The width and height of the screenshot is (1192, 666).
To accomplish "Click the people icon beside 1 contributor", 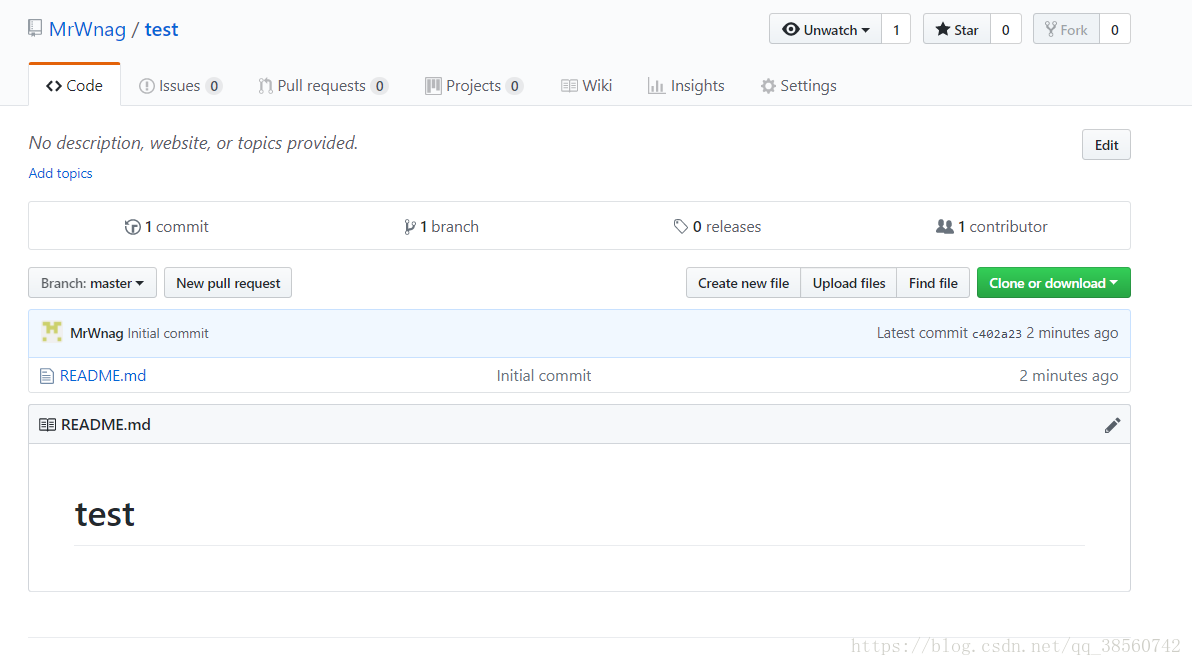I will click(x=945, y=227).
